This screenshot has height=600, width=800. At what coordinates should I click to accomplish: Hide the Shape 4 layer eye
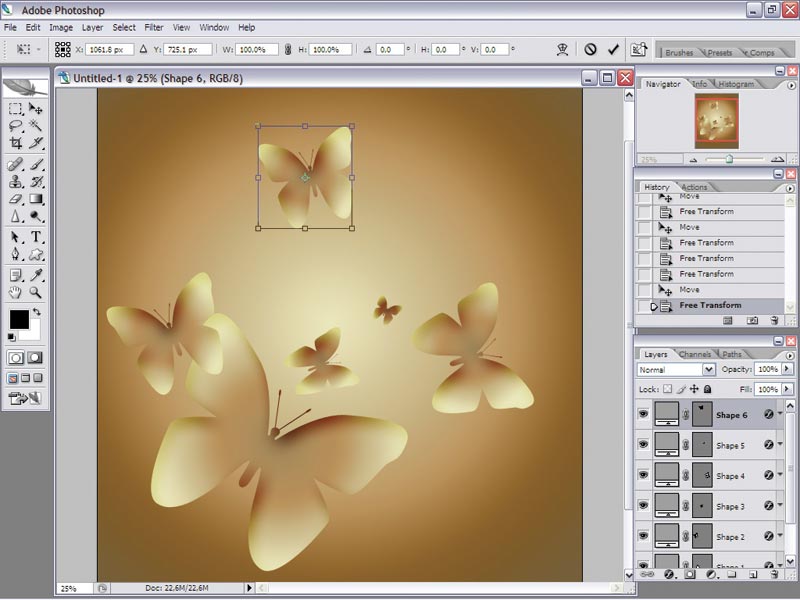(643, 476)
